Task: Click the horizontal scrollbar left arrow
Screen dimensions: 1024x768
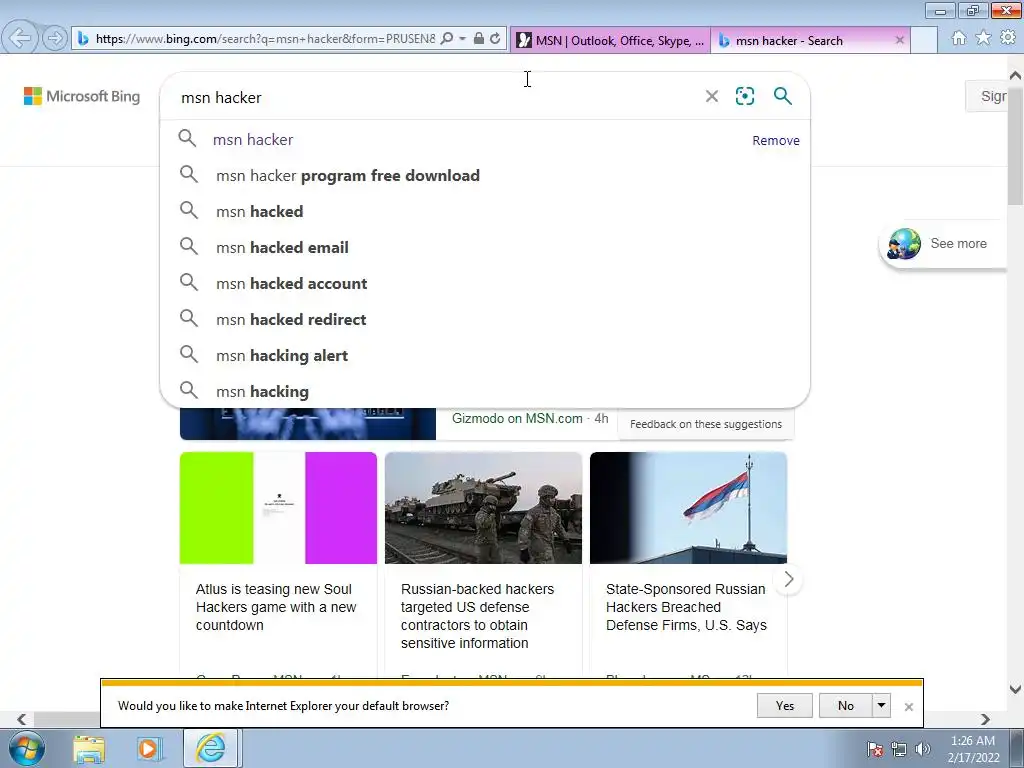Action: [x=22, y=719]
